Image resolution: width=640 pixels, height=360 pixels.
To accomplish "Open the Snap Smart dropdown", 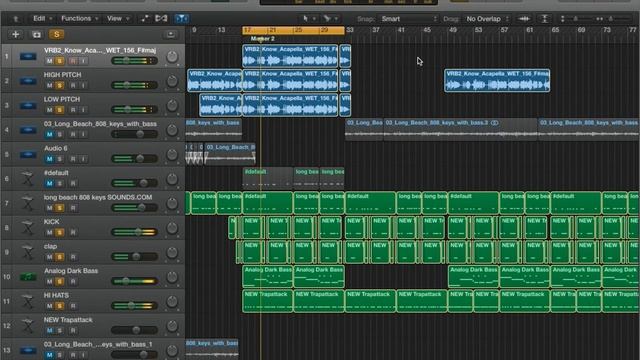I will (x=409, y=19).
